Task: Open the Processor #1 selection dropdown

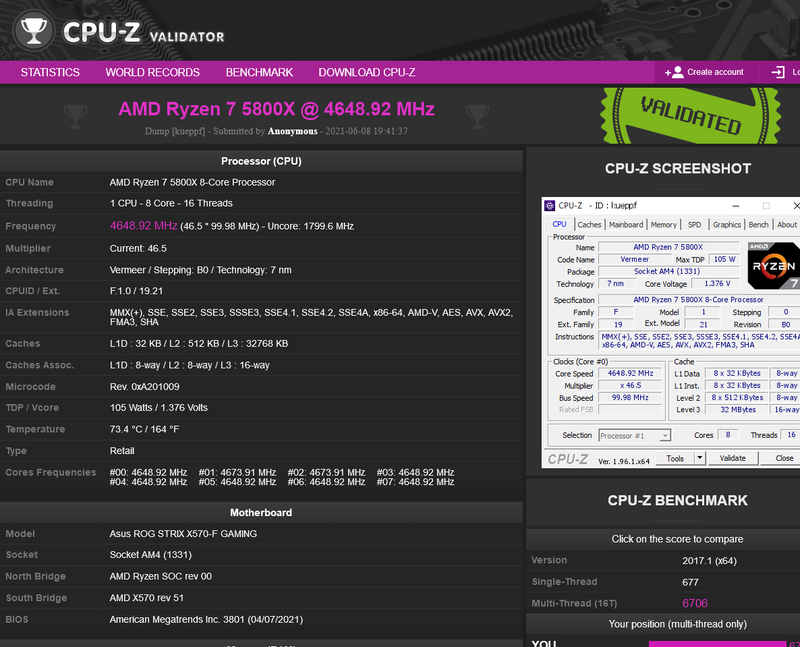Action: click(634, 436)
